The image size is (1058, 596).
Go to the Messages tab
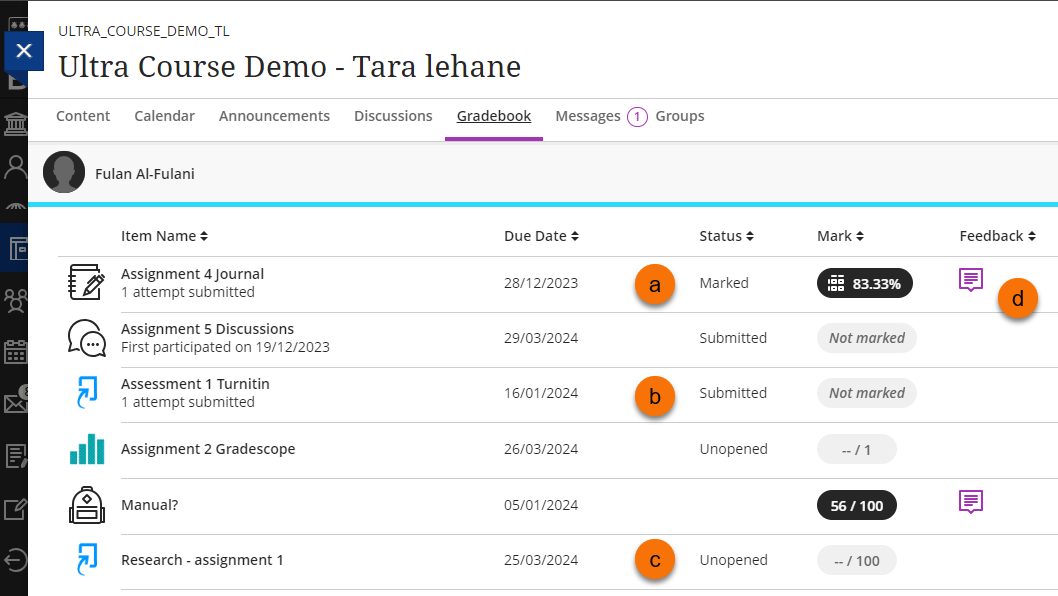588,116
